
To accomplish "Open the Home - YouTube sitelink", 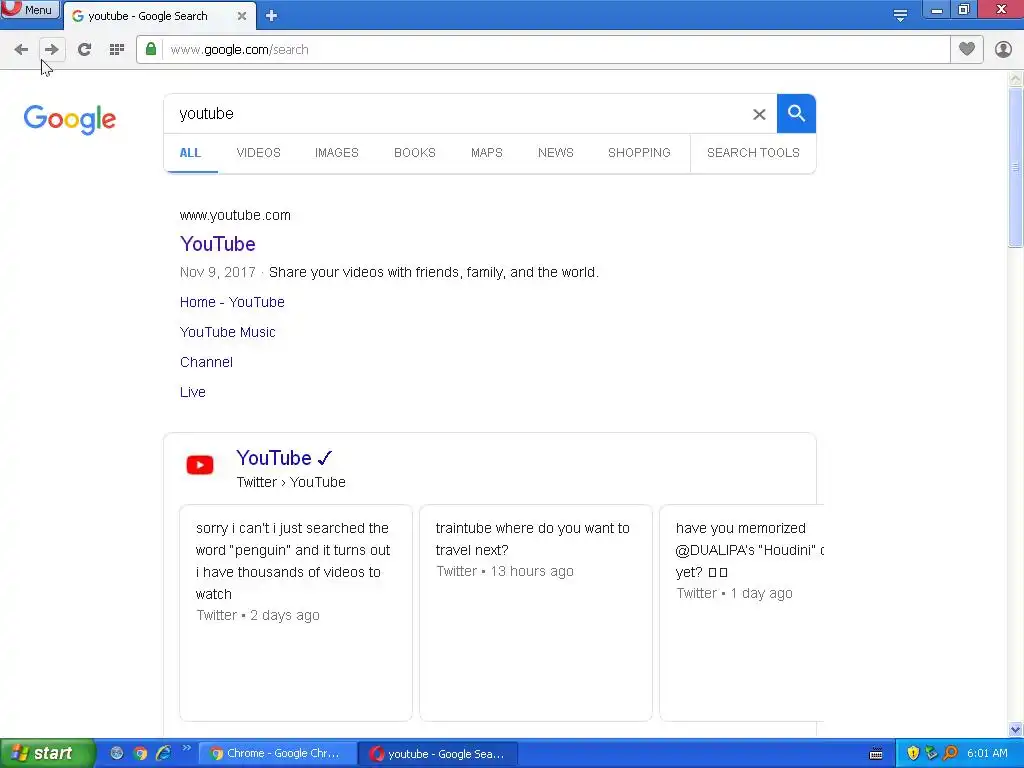I will tap(232, 302).
